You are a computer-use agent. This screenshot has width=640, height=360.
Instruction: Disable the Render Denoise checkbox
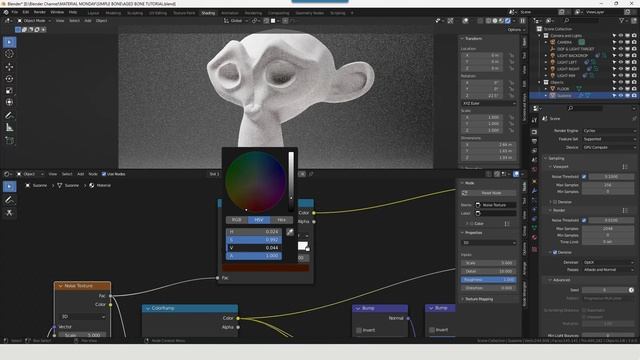coord(555,252)
